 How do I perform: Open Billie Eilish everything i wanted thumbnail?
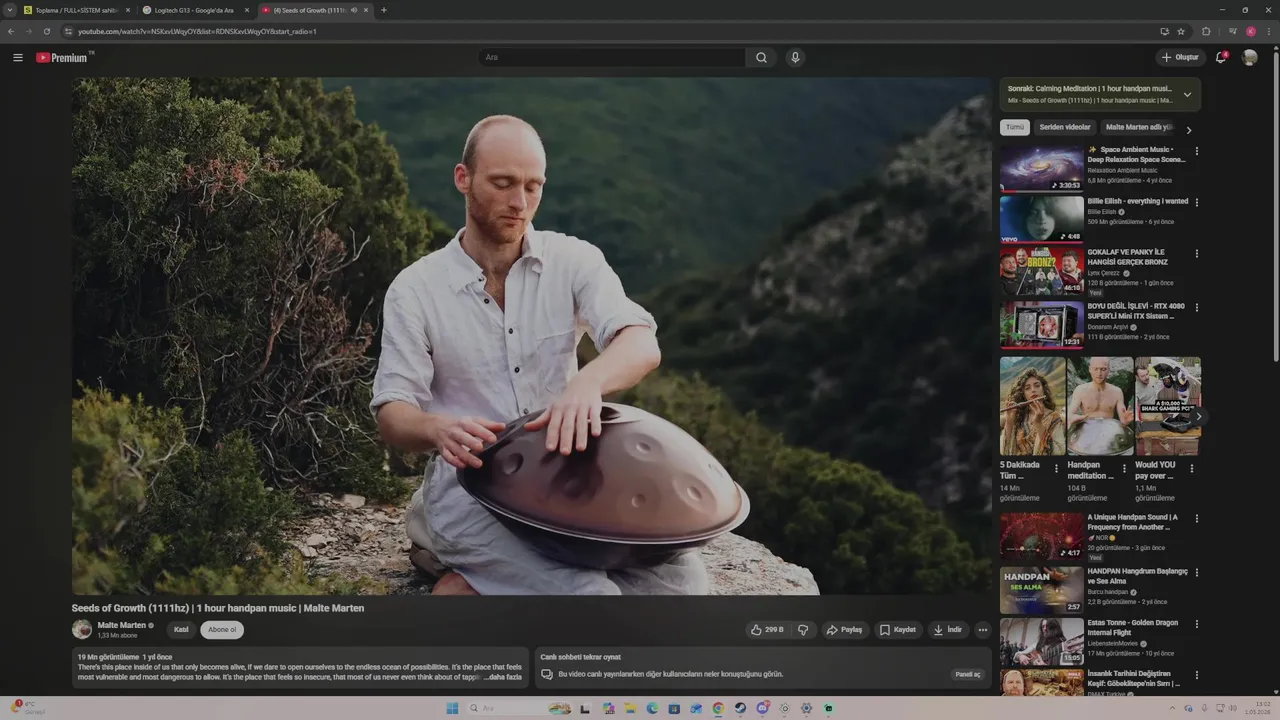tap(1041, 219)
